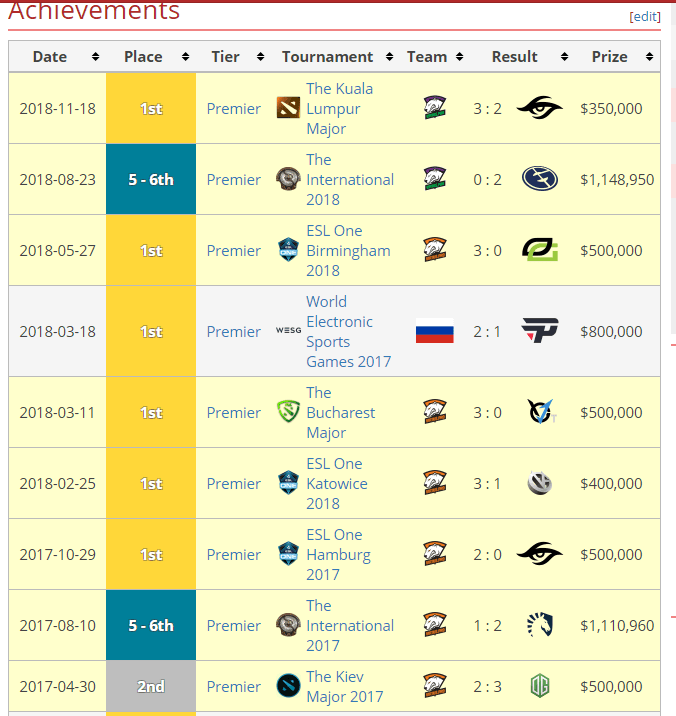Click Virtus.pro logo in The International 2017 row
Viewport: 676px width, 716px height.
coord(434,624)
